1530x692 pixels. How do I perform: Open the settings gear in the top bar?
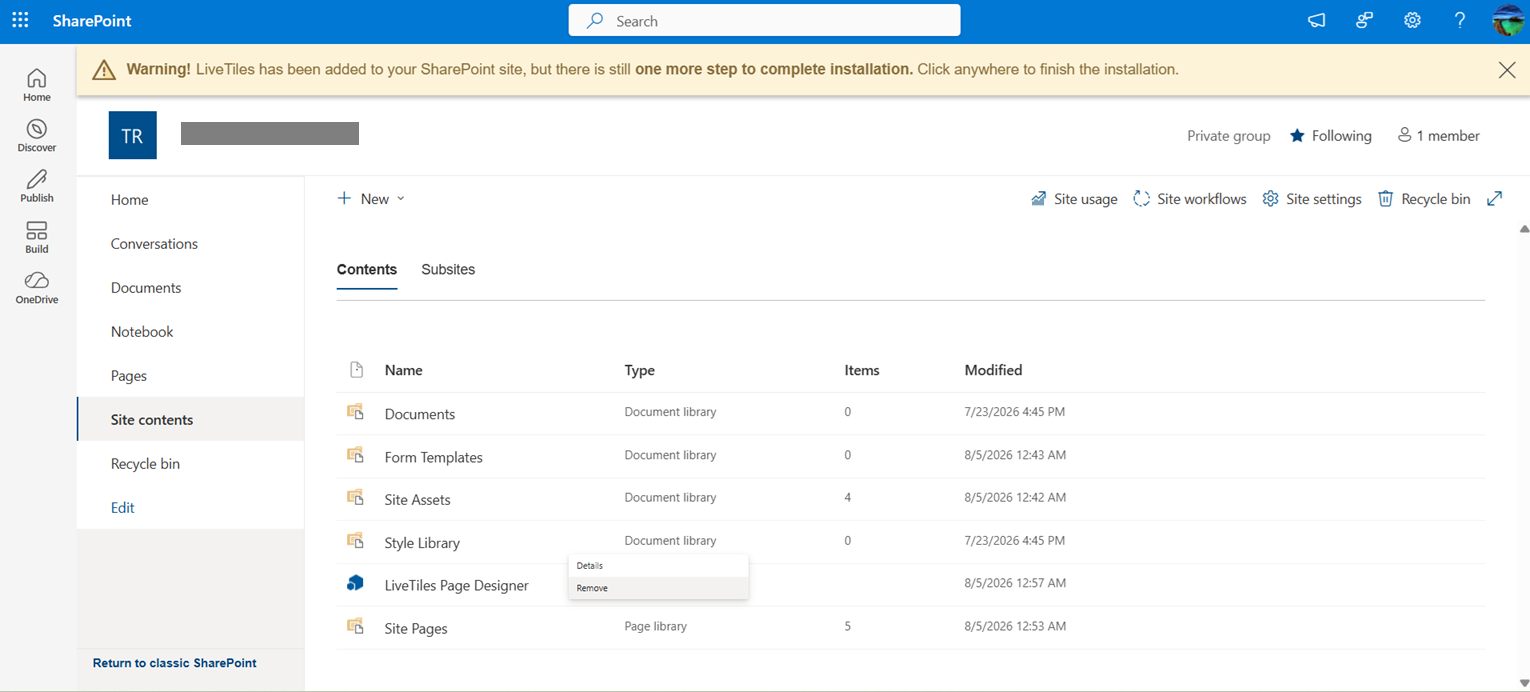click(1412, 20)
